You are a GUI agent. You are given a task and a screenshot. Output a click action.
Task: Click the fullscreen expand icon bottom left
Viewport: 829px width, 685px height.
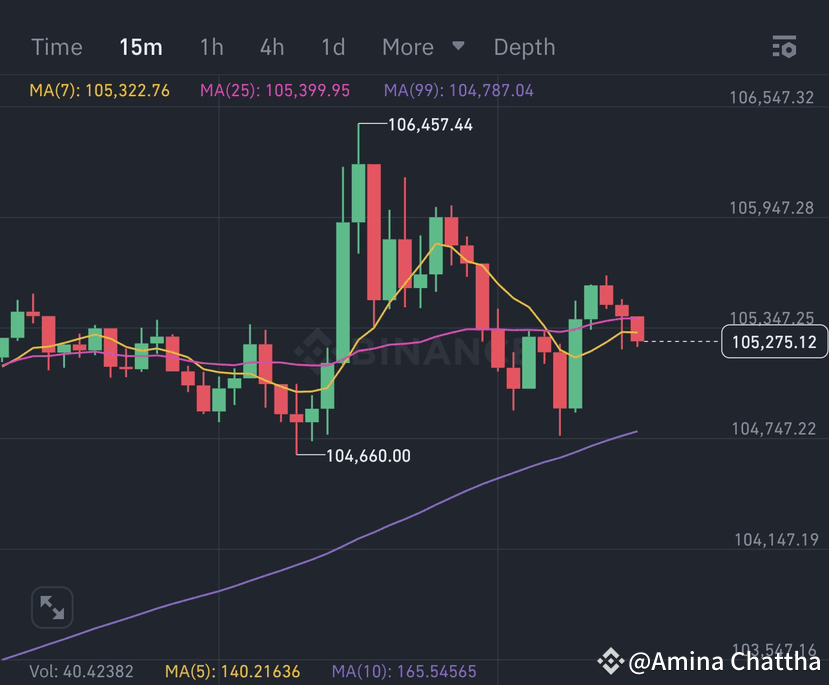pyautogui.click(x=51, y=607)
